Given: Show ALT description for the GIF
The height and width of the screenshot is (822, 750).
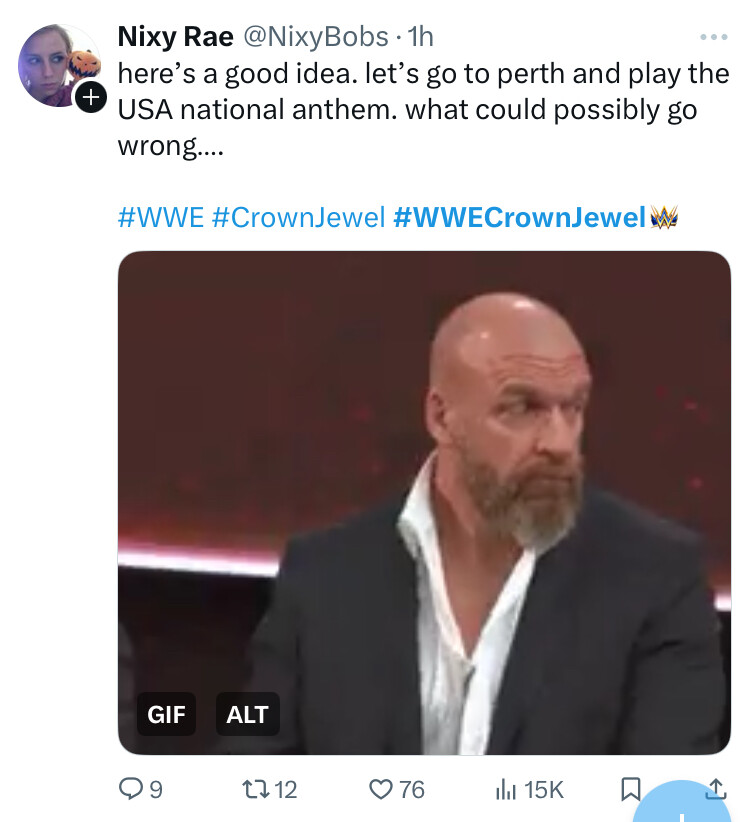Looking at the screenshot, I should pos(247,714).
